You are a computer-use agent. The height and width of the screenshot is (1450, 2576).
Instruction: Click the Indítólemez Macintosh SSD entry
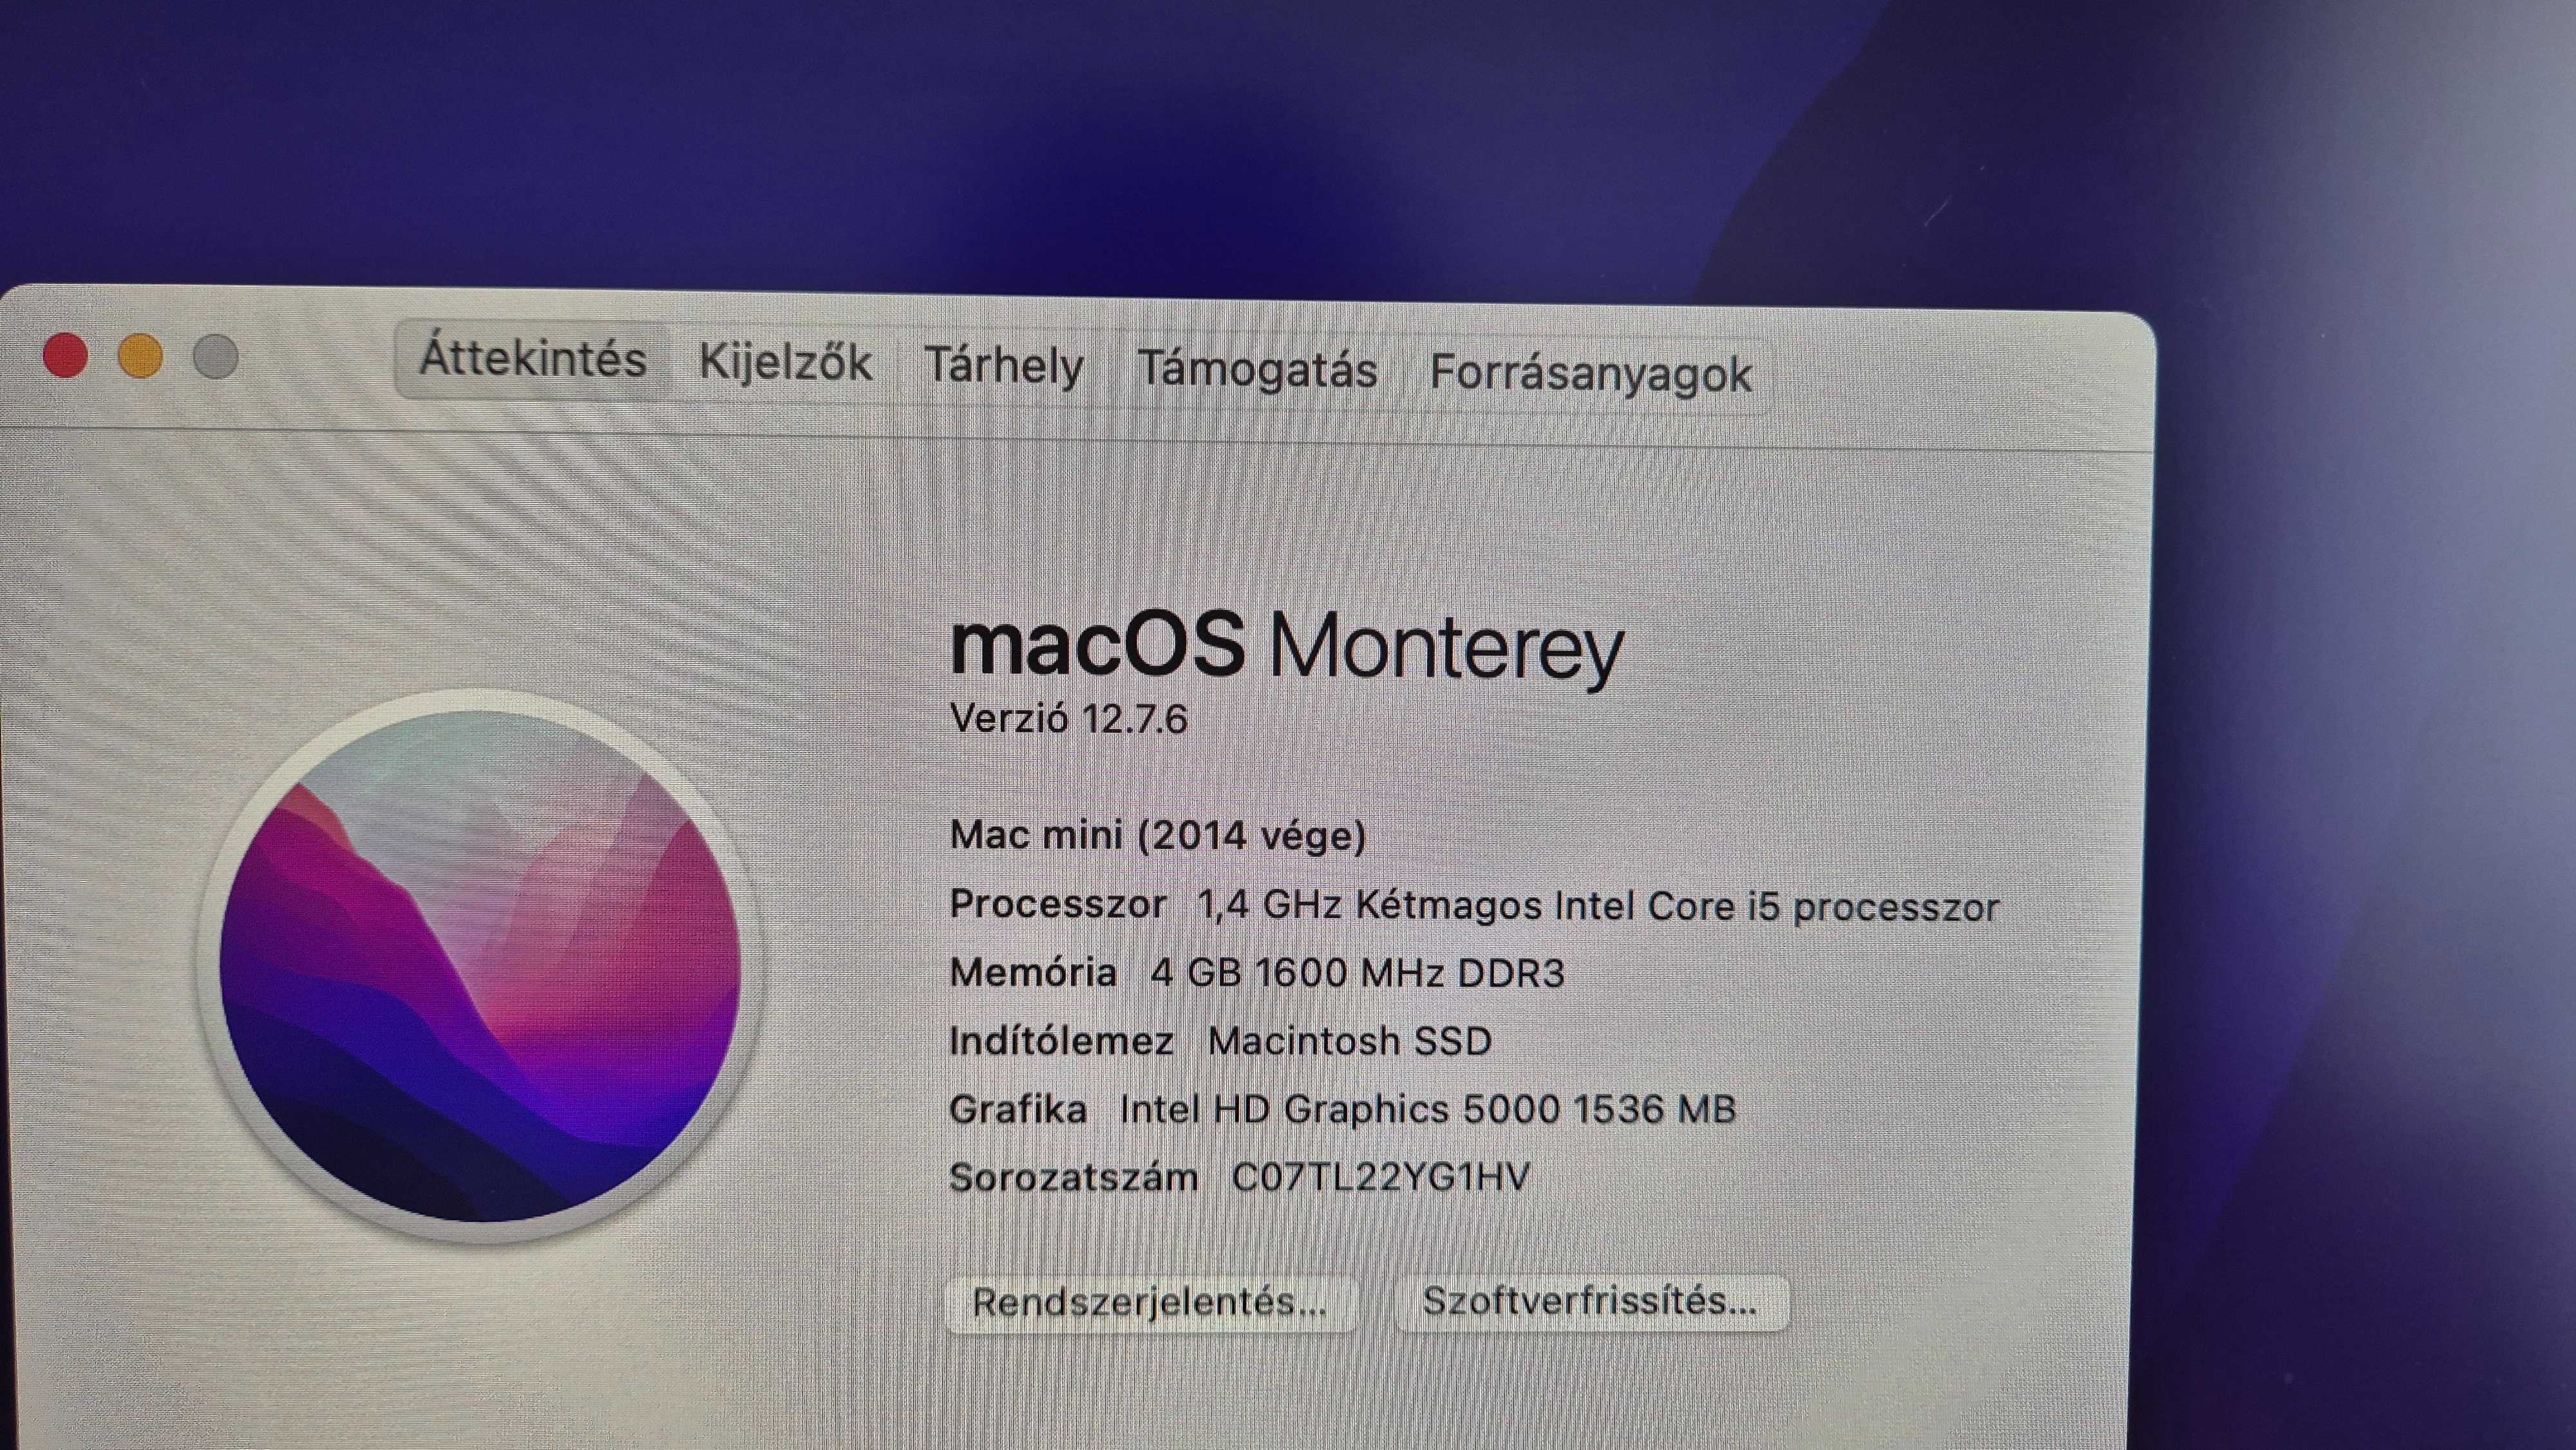click(x=1220, y=1041)
